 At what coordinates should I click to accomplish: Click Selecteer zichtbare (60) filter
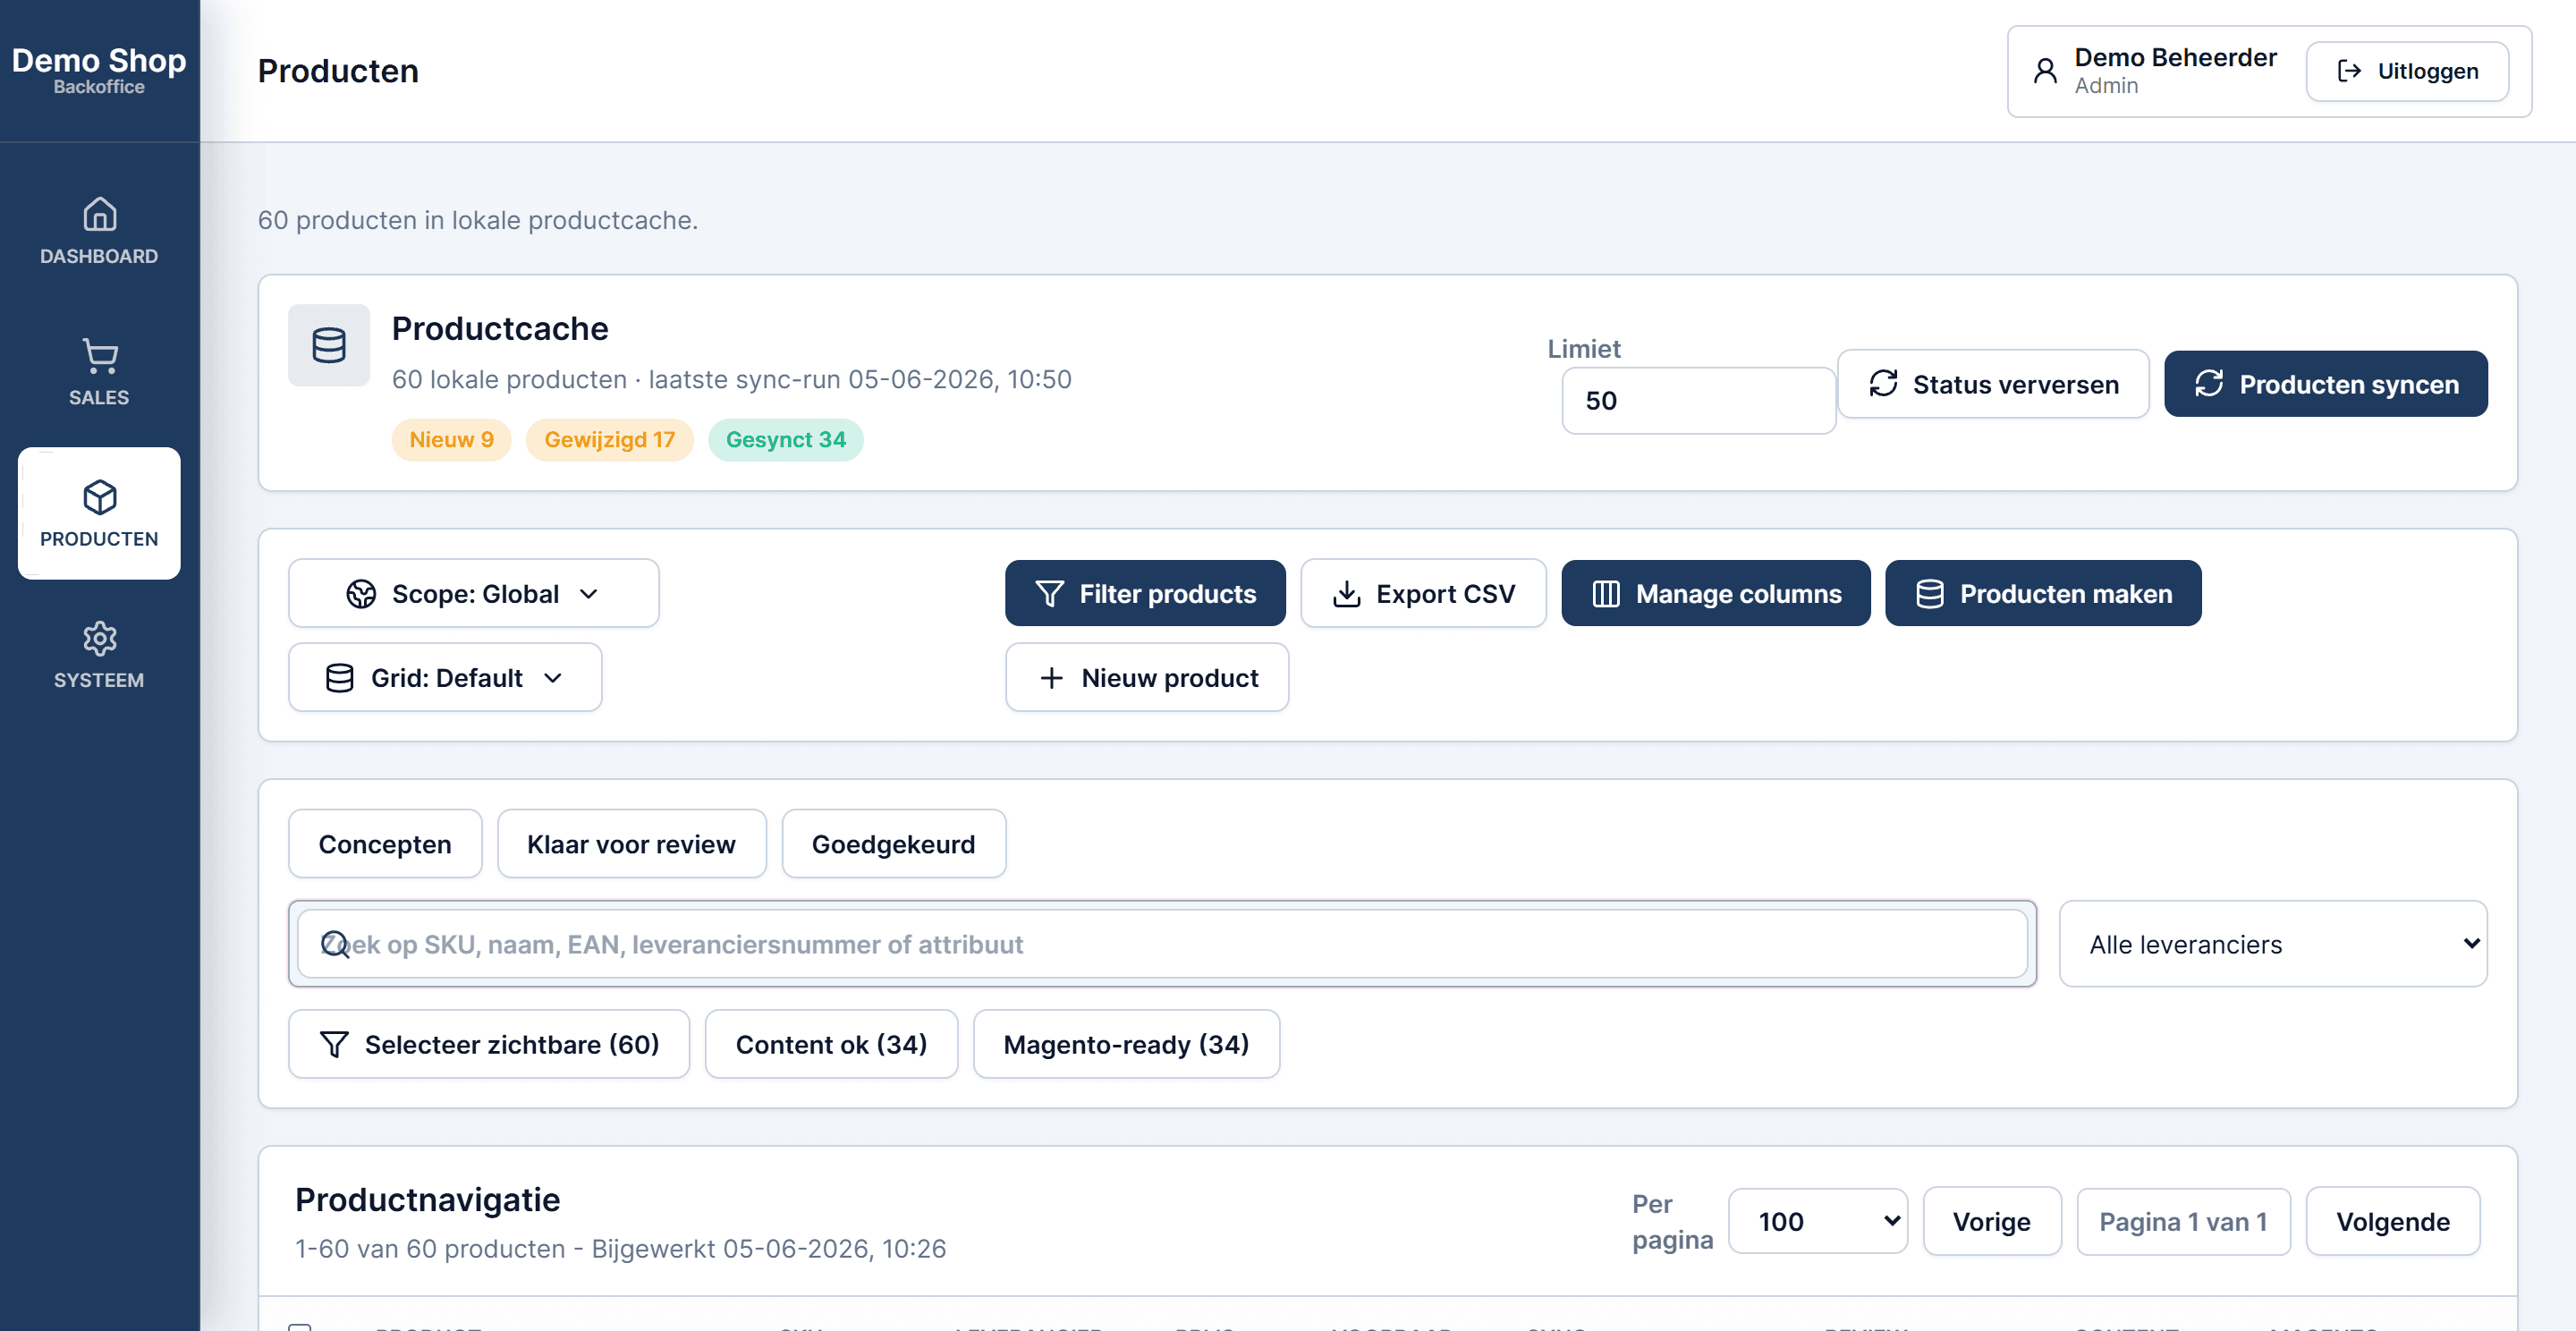[488, 1043]
